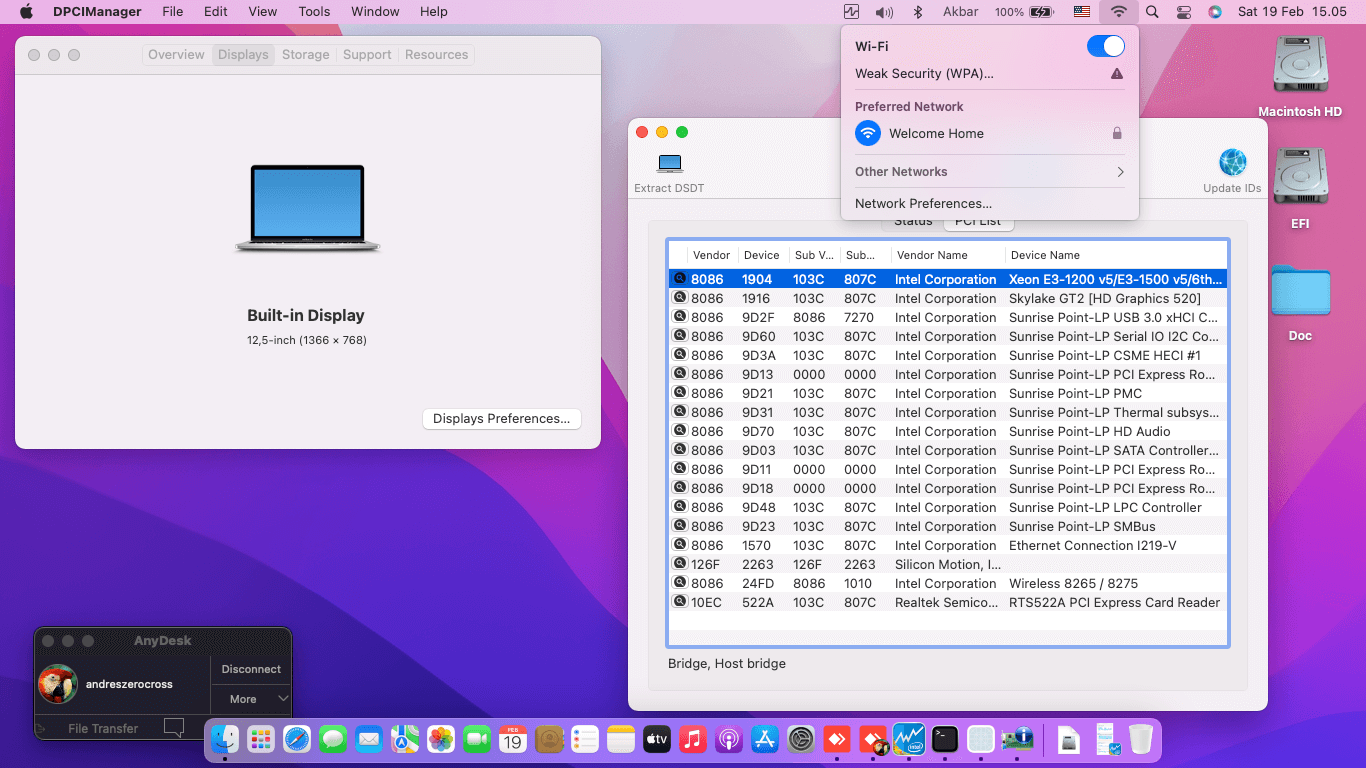Click the Displays Preferences button
Viewport: 1366px width, 768px height.
502,419
